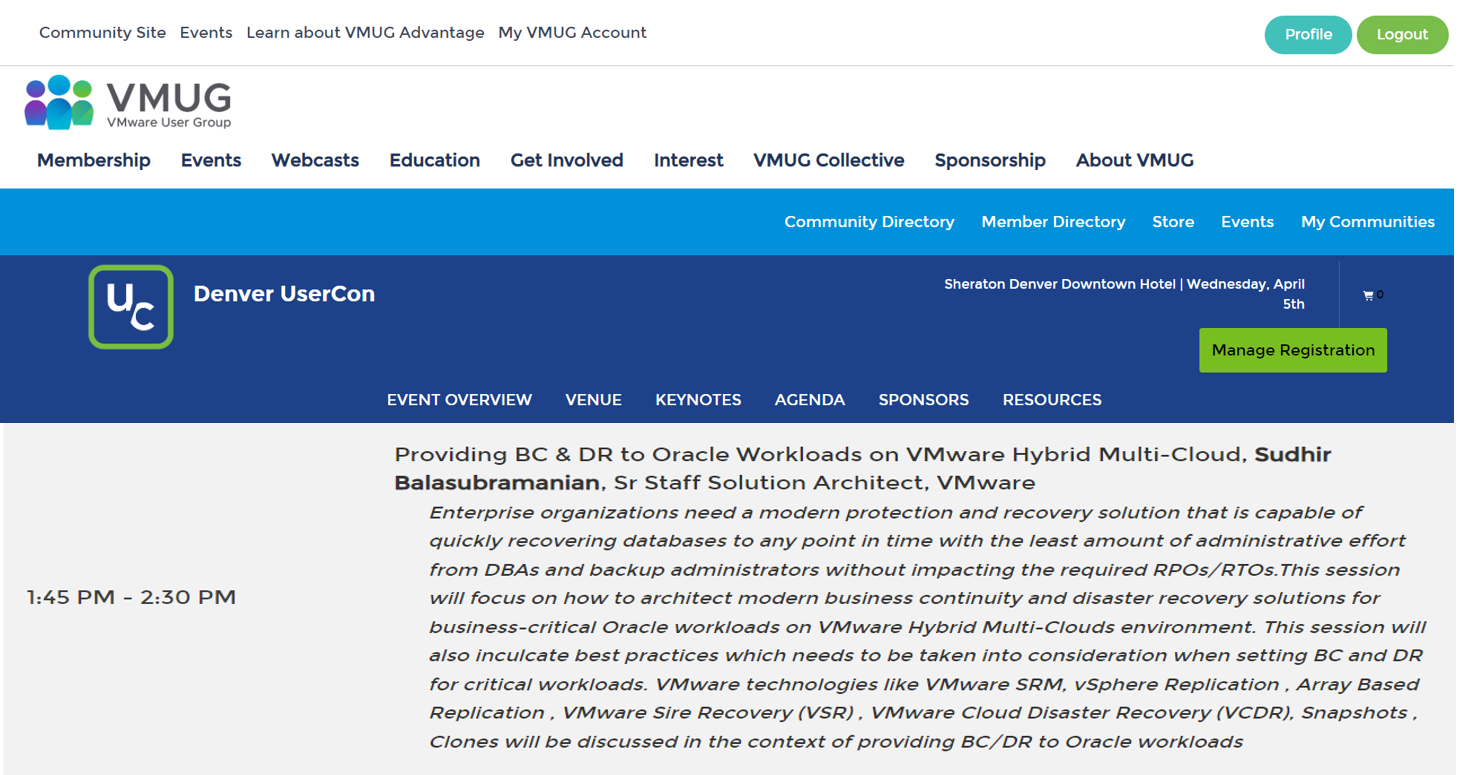The image size is (1458, 775).
Task: Open the shopping cart icon
Action: 1369,296
